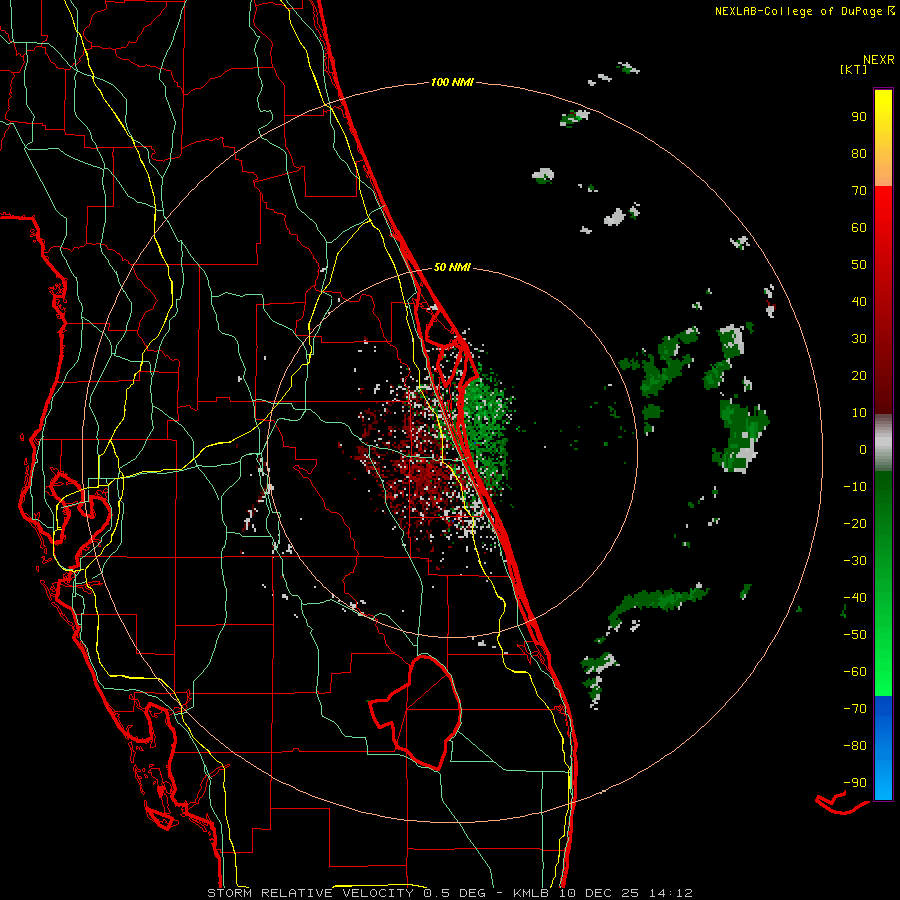The width and height of the screenshot is (900, 900).
Task: Click the STORM RELATIVE VELOCITY footer text
Action: (311, 893)
